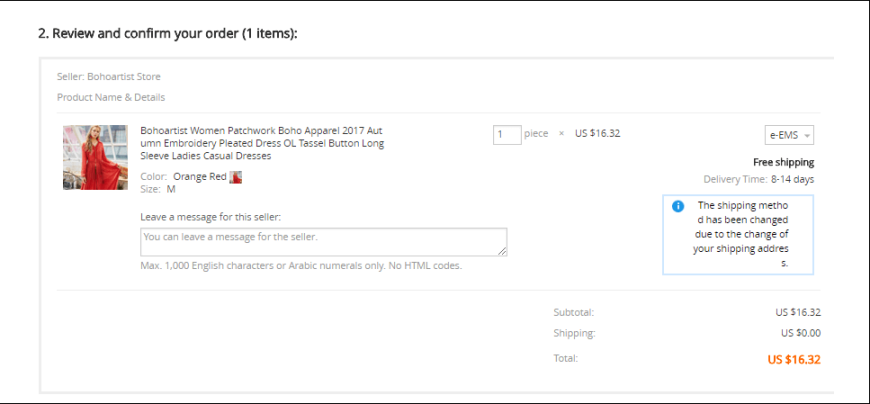This screenshot has width=870, height=404.
Task: Click the Bohoartist Store seller name
Action: pos(124,77)
